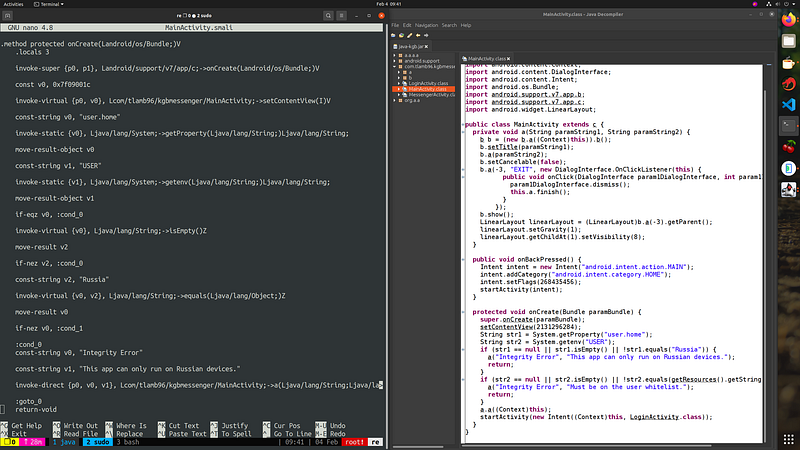Open the terminal hamburger menu button
The height and width of the screenshot is (450, 800).
342,16
